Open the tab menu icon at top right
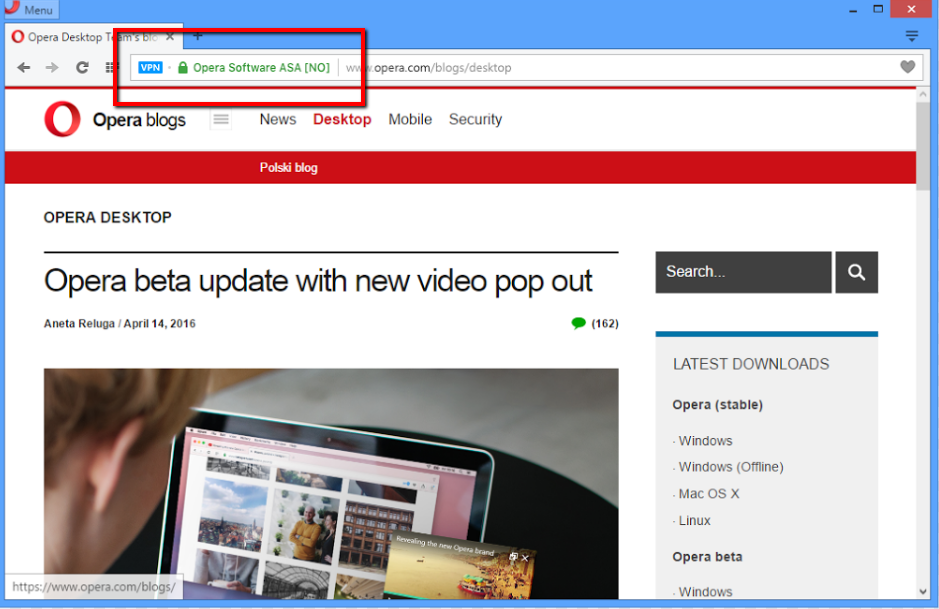The height and width of the screenshot is (609, 939). coord(911,37)
